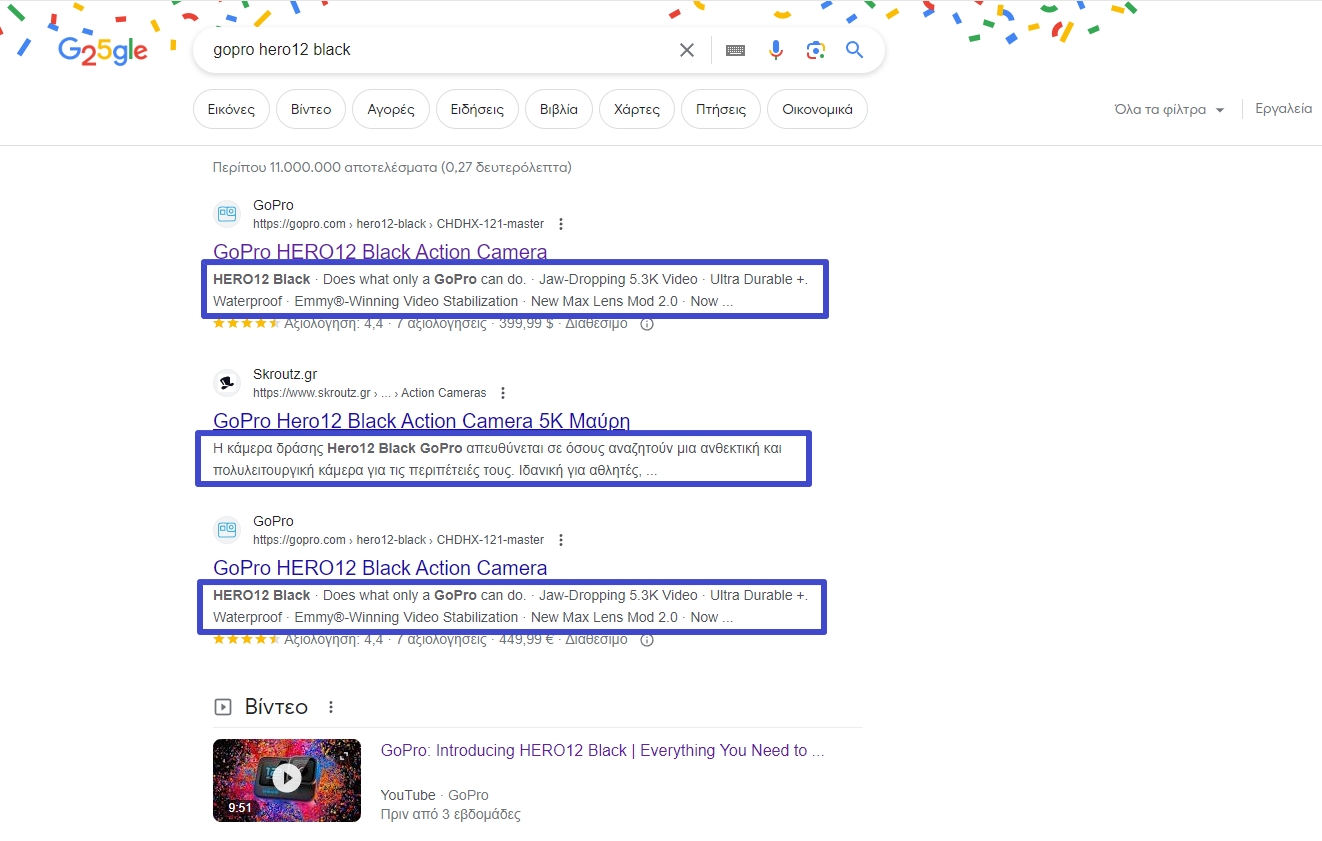Open Google Lens image search
The image size is (1322, 841).
(816, 49)
